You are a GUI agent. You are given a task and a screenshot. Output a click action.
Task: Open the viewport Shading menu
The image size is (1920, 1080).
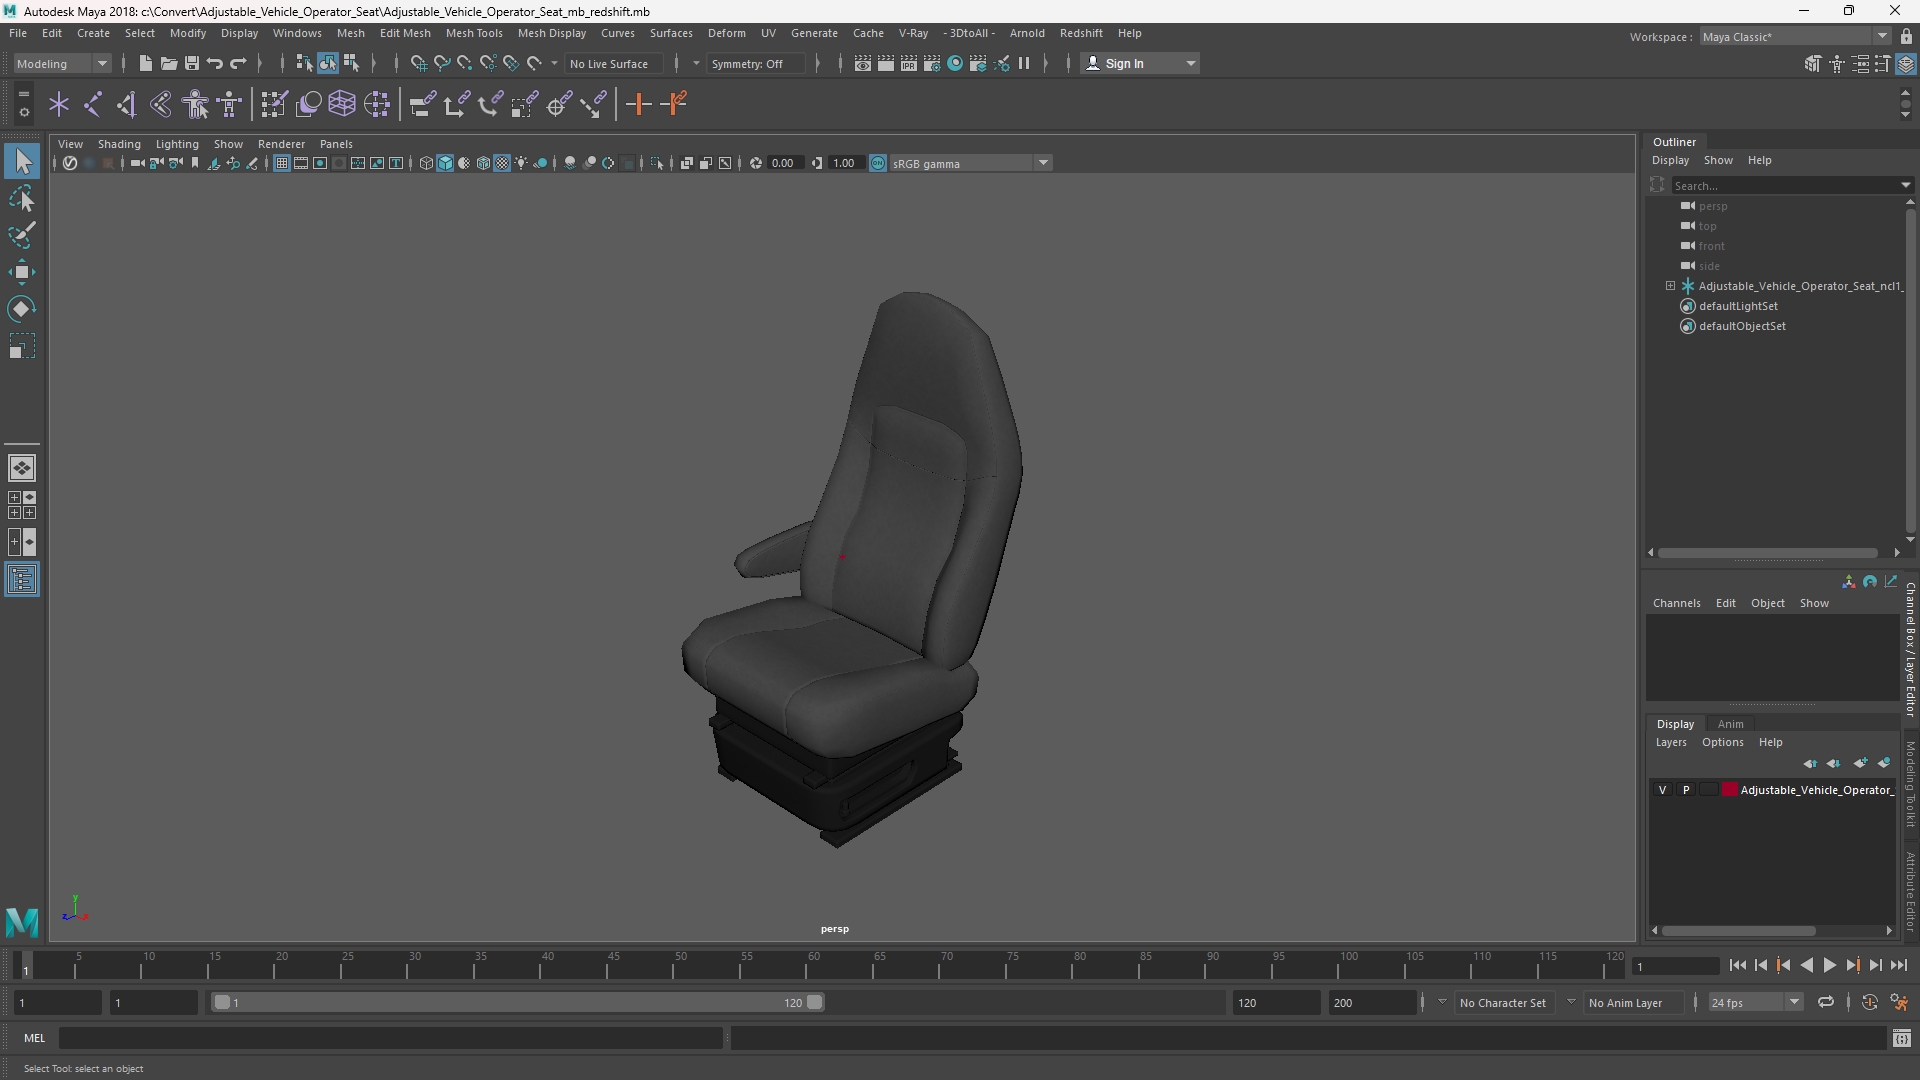[119, 144]
